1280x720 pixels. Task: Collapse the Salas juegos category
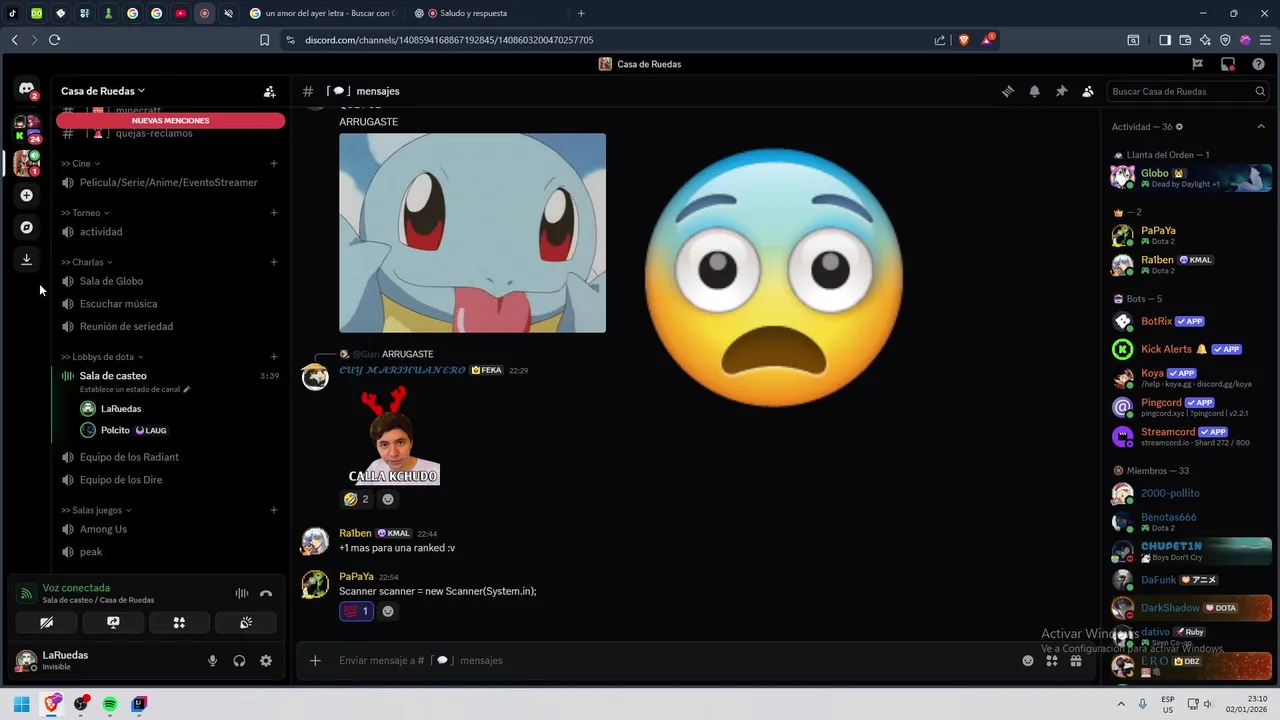(96, 510)
